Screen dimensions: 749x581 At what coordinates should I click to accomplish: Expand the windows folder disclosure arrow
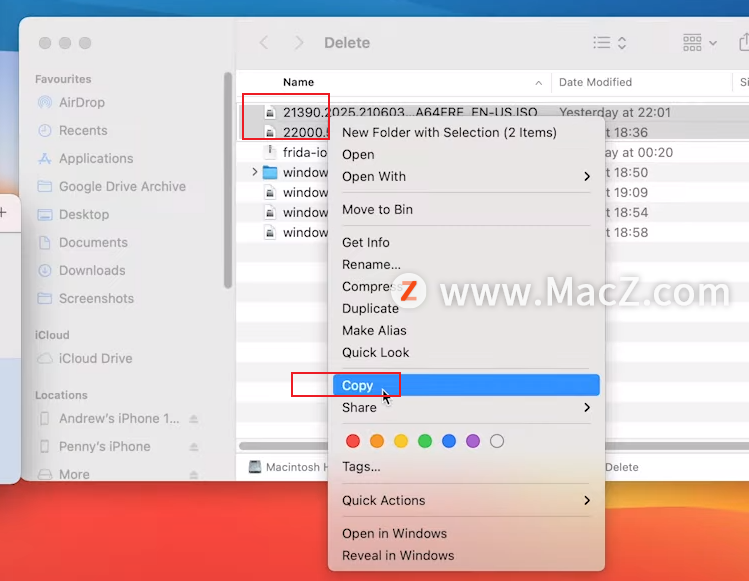[x=255, y=172]
